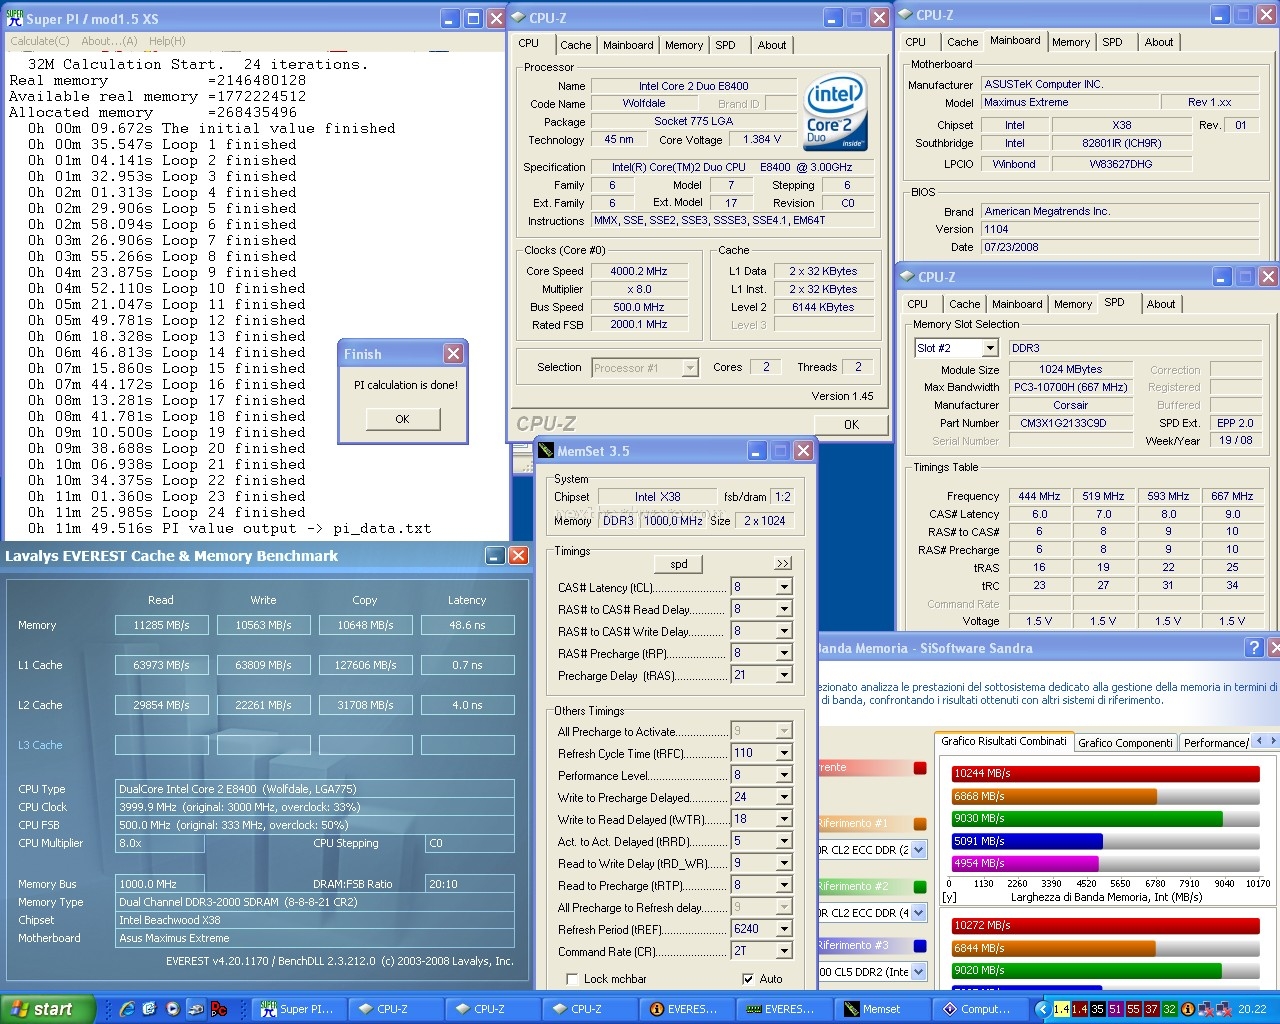Click the orange Riferimento #1 color swatch
The height and width of the screenshot is (1024, 1280).
coord(919,824)
